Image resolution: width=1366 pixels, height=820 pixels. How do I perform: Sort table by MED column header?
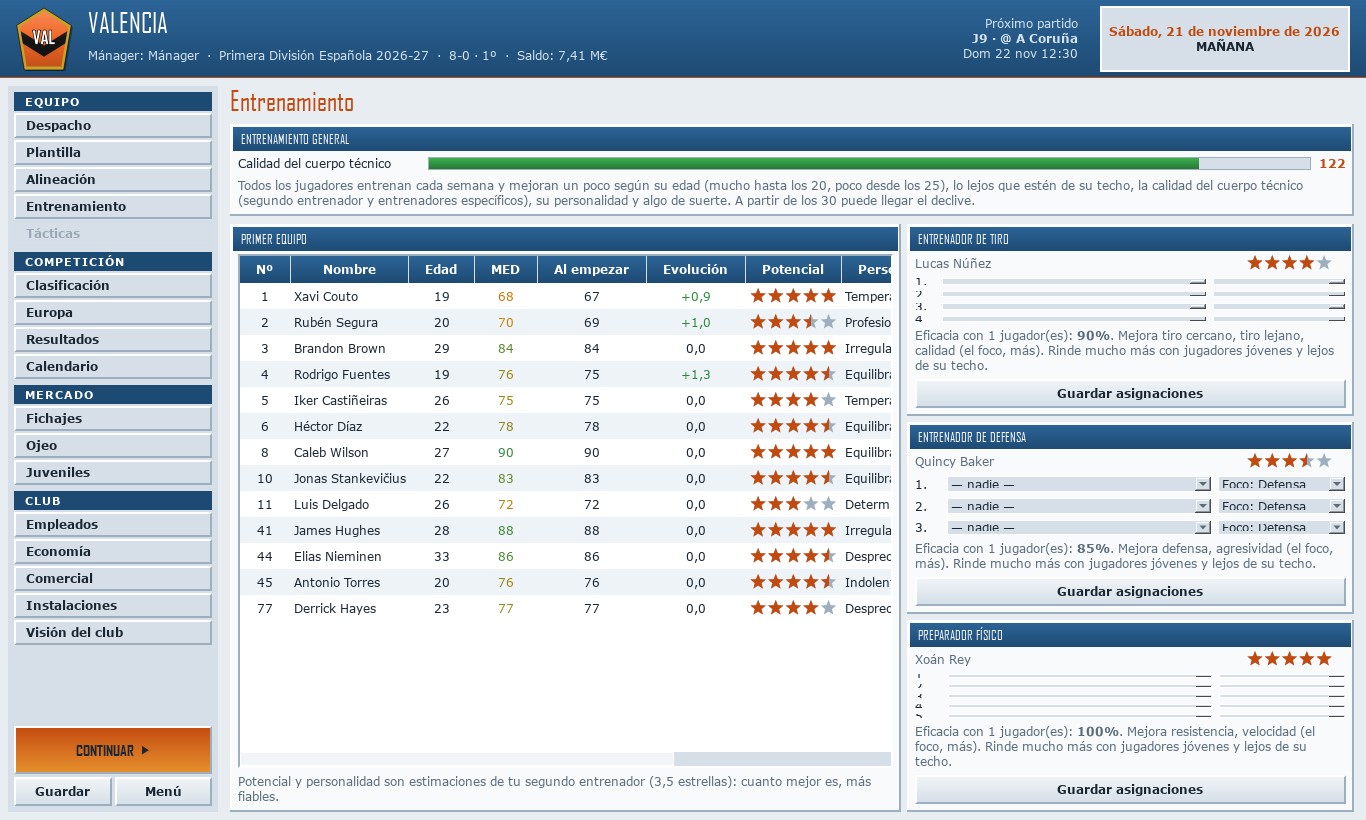pos(505,269)
